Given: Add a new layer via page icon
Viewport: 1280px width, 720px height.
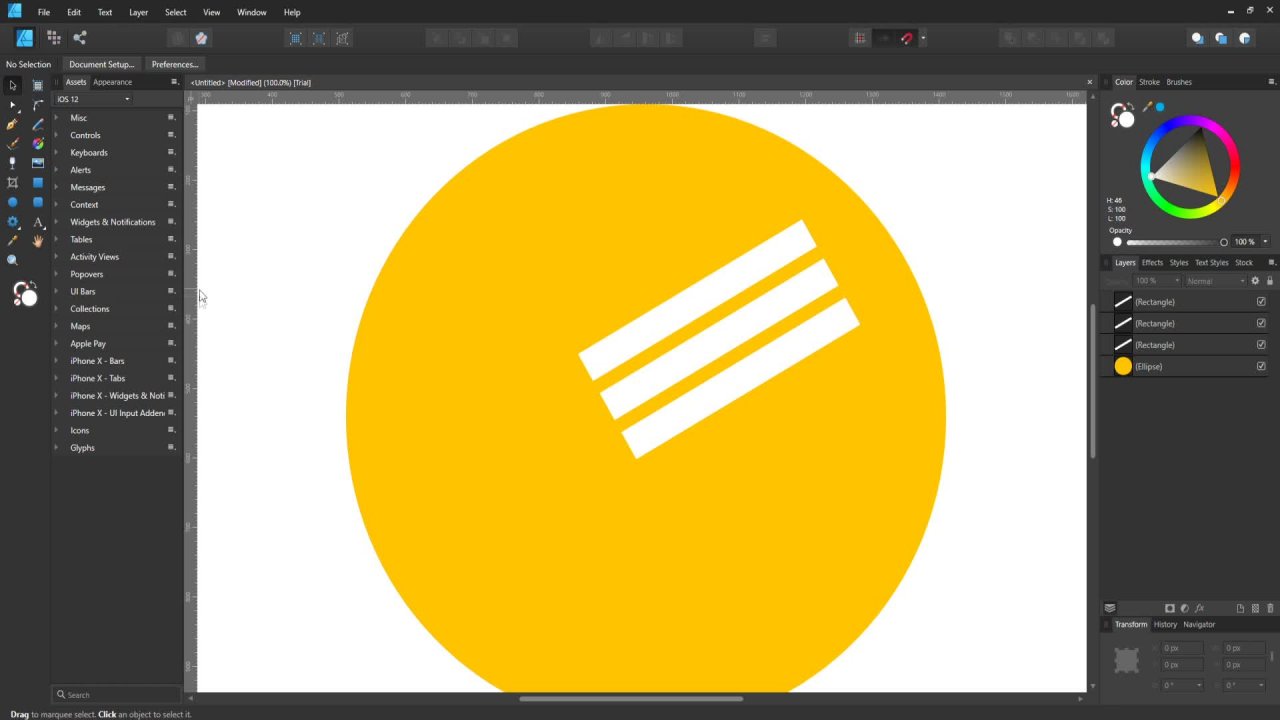Looking at the screenshot, I should [1241, 608].
